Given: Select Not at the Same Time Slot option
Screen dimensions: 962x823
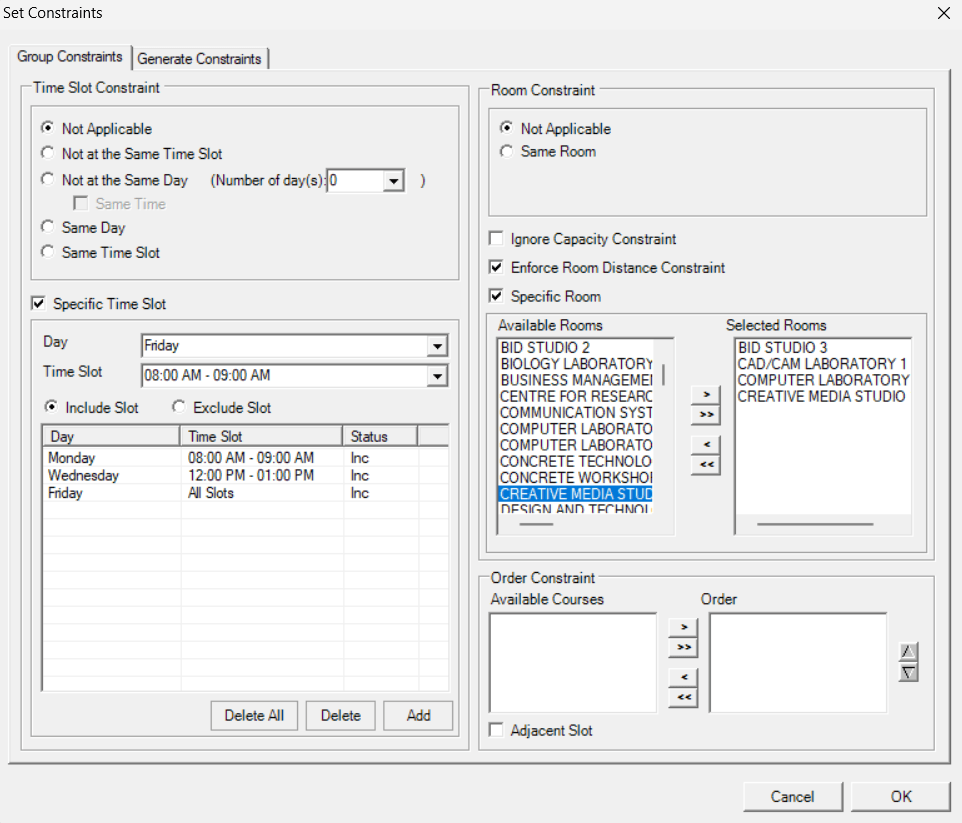Looking at the screenshot, I should point(47,153).
